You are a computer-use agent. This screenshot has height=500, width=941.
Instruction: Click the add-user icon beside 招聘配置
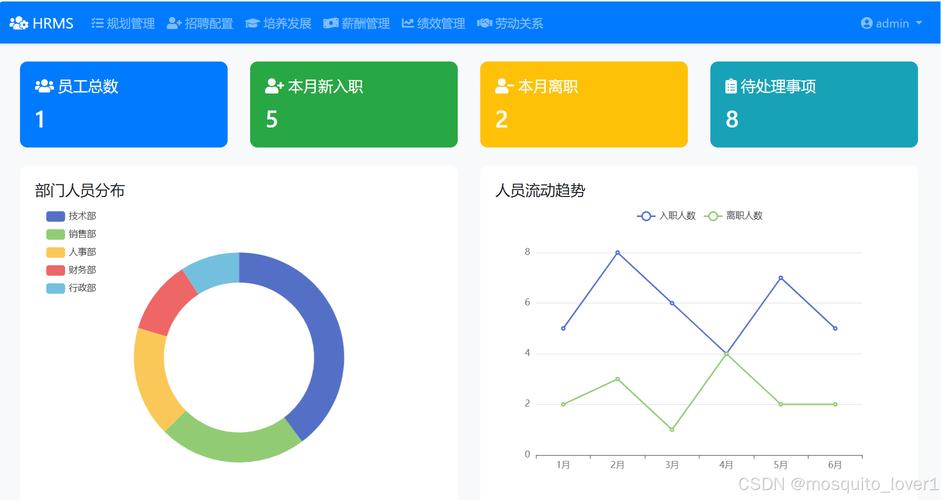point(174,23)
